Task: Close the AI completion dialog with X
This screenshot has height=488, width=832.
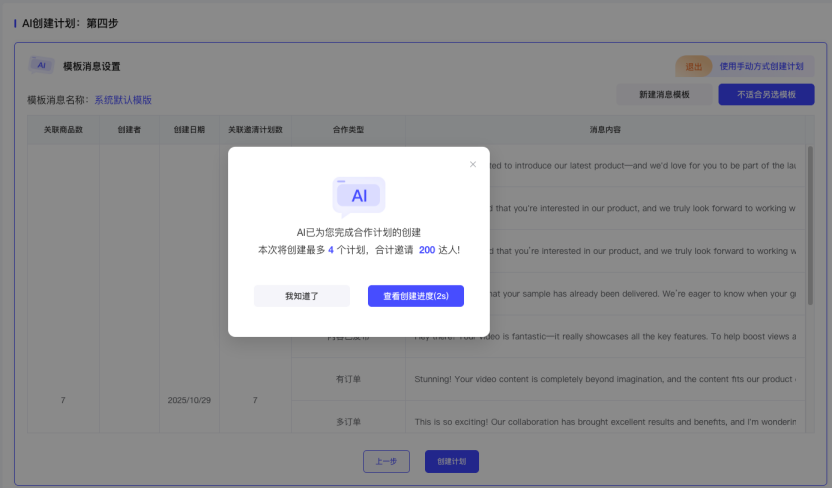Action: (x=473, y=165)
